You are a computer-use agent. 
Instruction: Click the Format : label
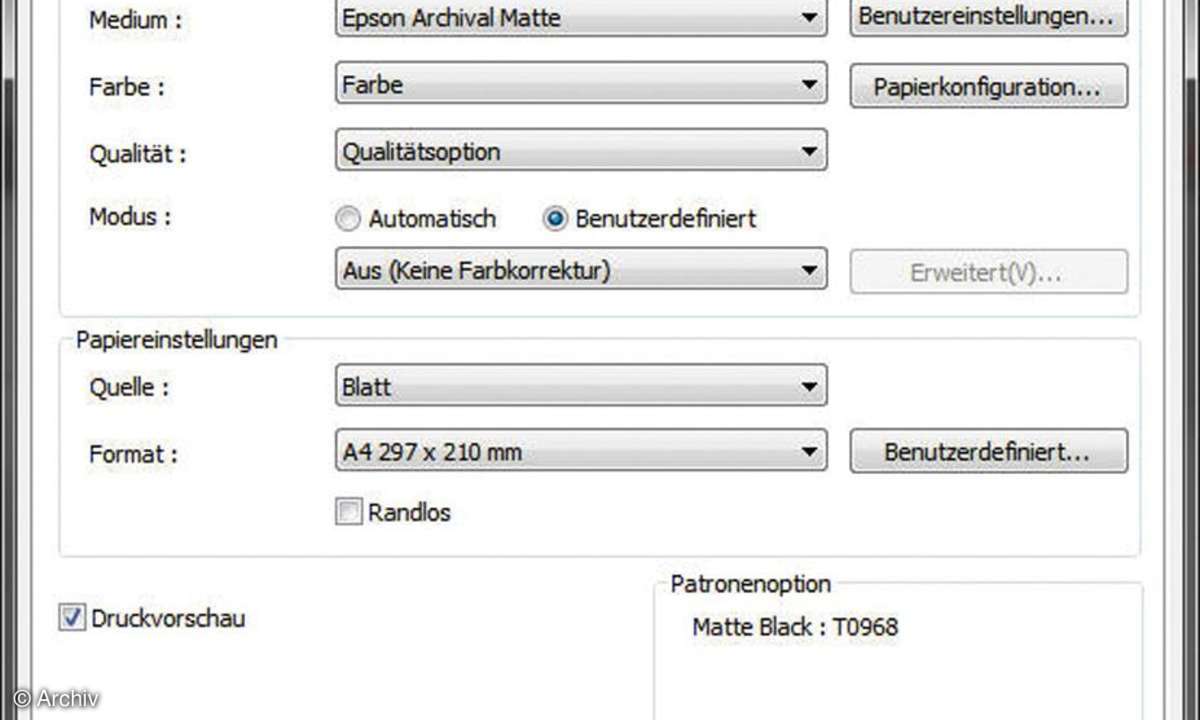(133, 453)
